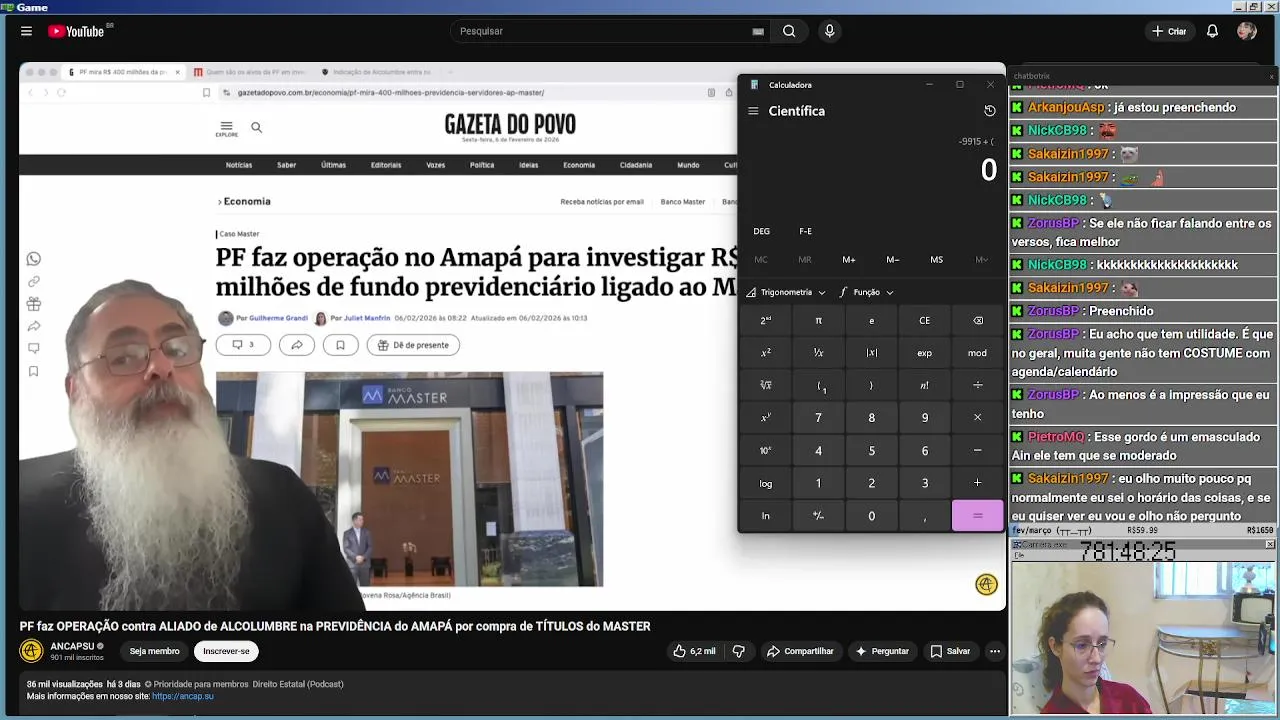The height and width of the screenshot is (720, 1280).
Task: Go to the YouTube home logo
Action: [x=76, y=31]
